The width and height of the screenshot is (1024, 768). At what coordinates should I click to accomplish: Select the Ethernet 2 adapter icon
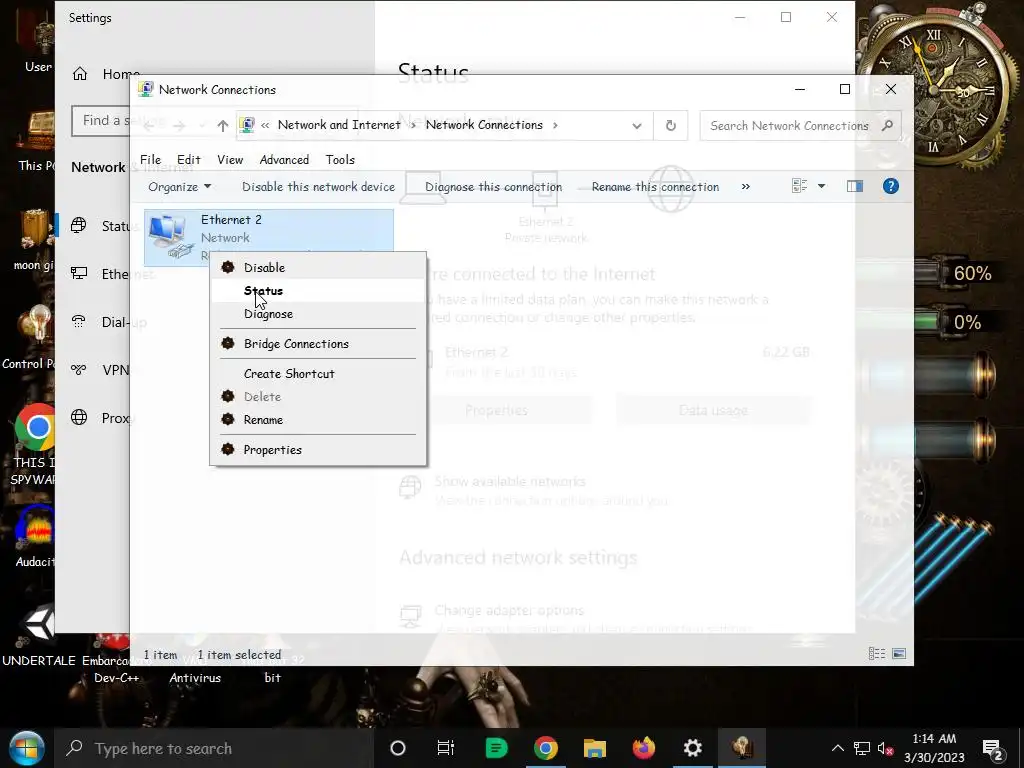coord(170,237)
